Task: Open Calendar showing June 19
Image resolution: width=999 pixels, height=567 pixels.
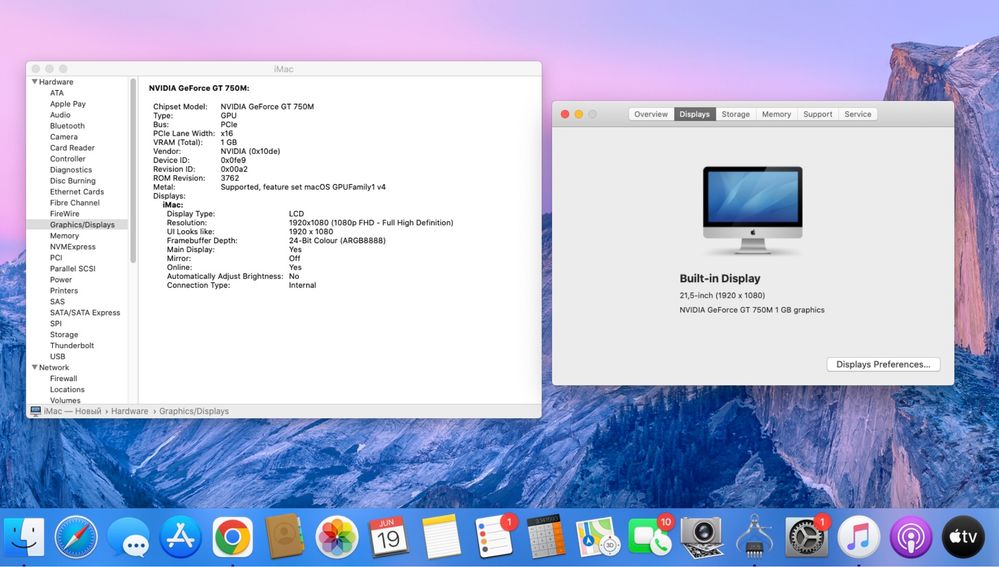Action: 388,537
